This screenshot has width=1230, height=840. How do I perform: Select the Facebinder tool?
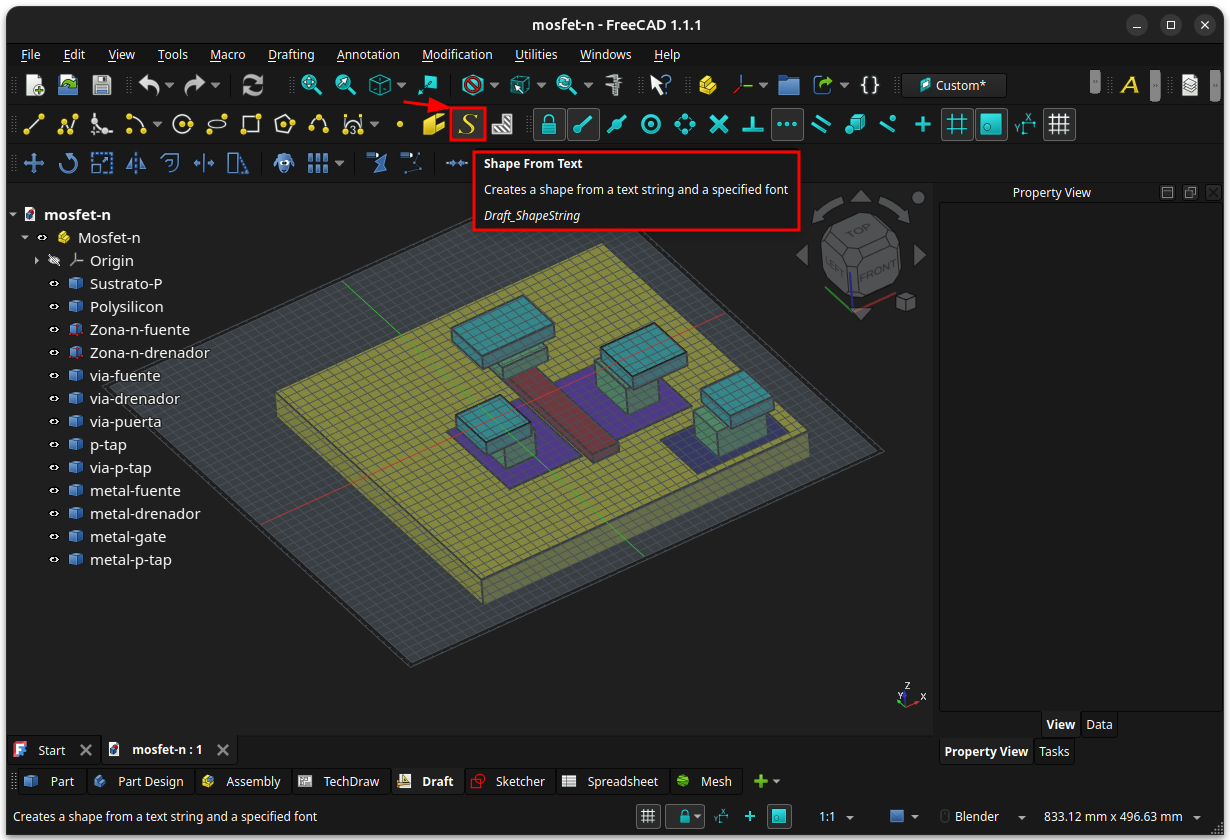coord(433,124)
